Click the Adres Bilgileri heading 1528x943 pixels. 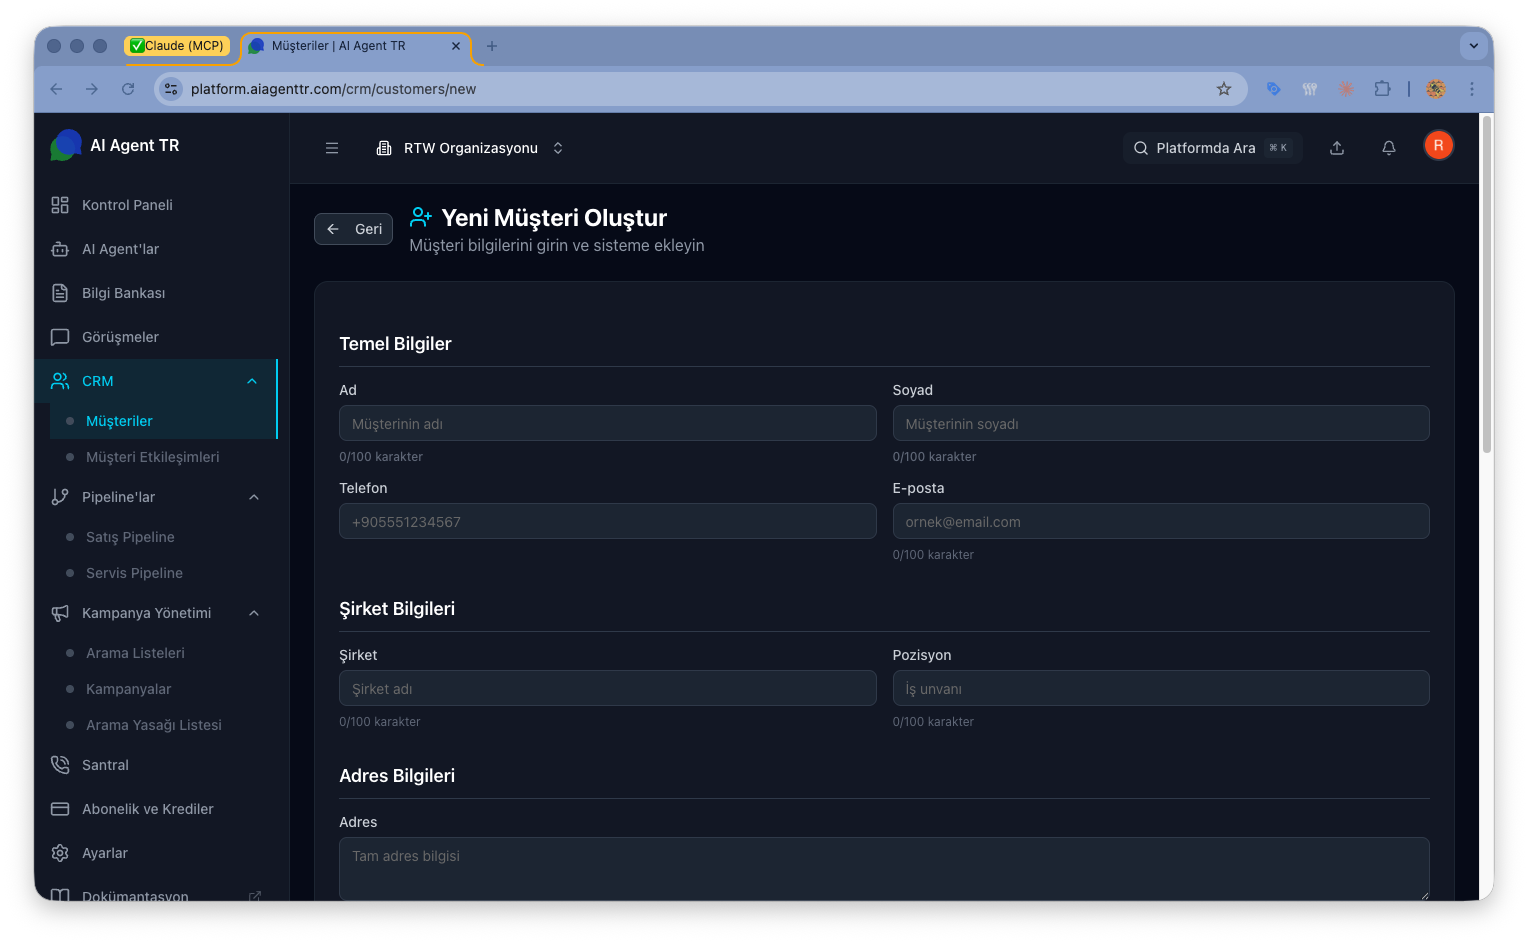click(397, 776)
